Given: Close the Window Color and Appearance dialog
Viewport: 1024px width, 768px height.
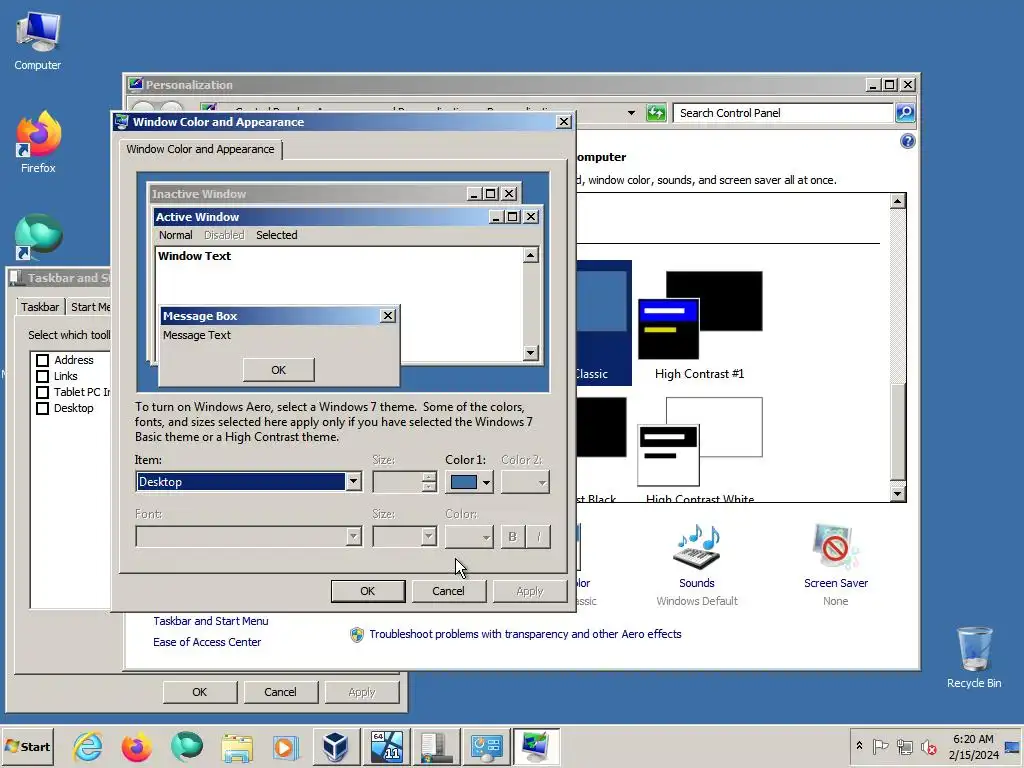Looking at the screenshot, I should (x=564, y=121).
